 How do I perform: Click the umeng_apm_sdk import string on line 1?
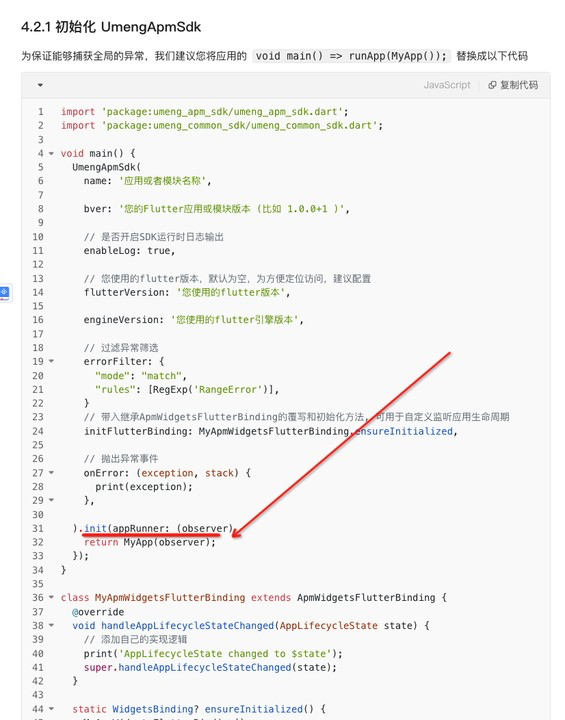point(222,112)
